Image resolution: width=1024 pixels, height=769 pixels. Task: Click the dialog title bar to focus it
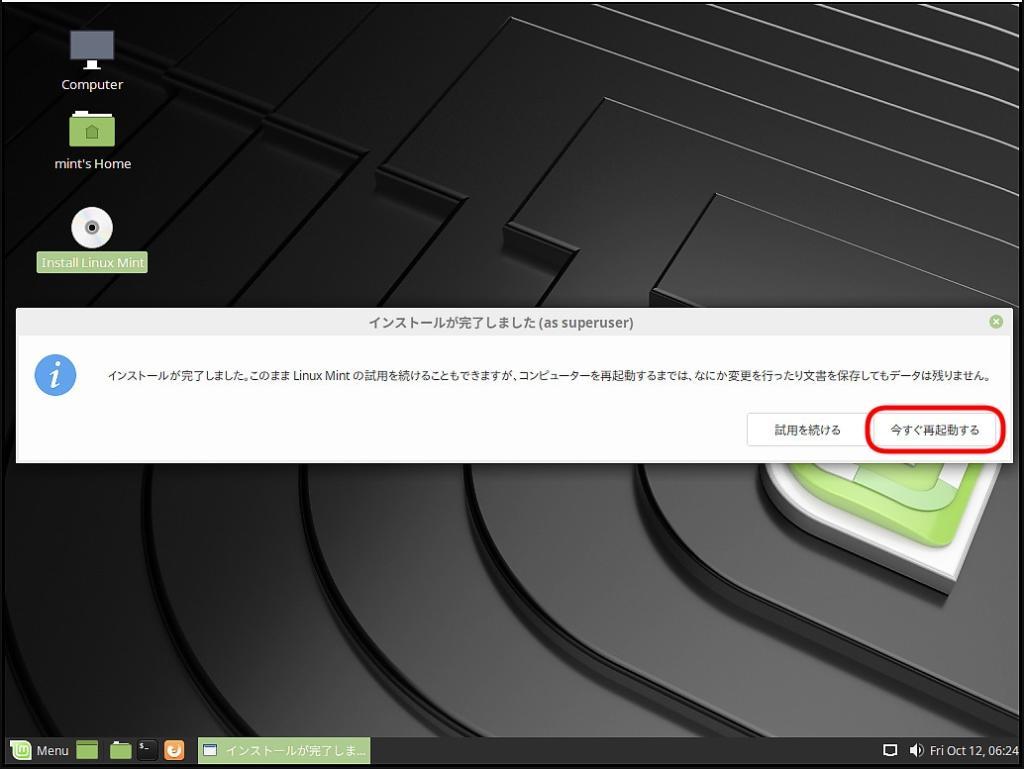pyautogui.click(x=500, y=322)
